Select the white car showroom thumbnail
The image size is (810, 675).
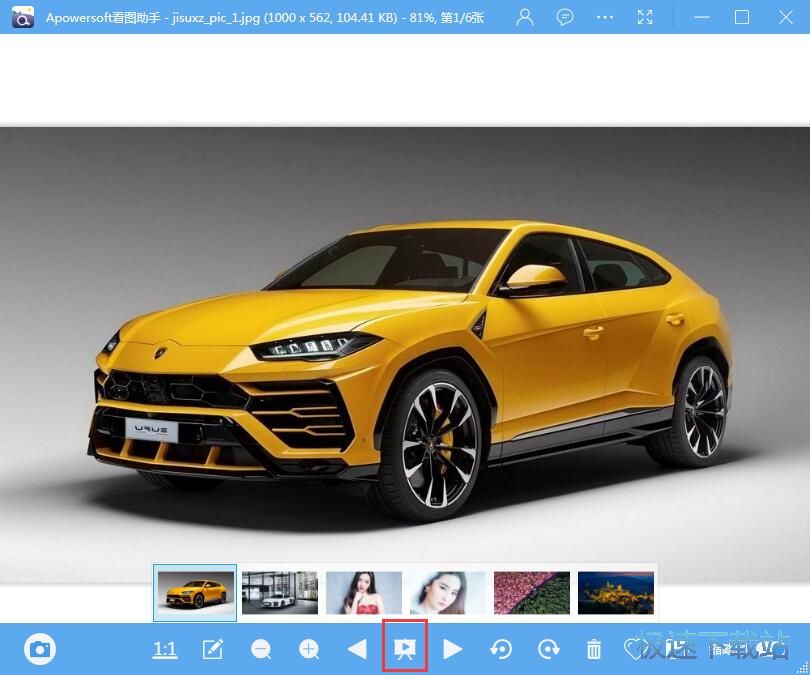[279, 592]
